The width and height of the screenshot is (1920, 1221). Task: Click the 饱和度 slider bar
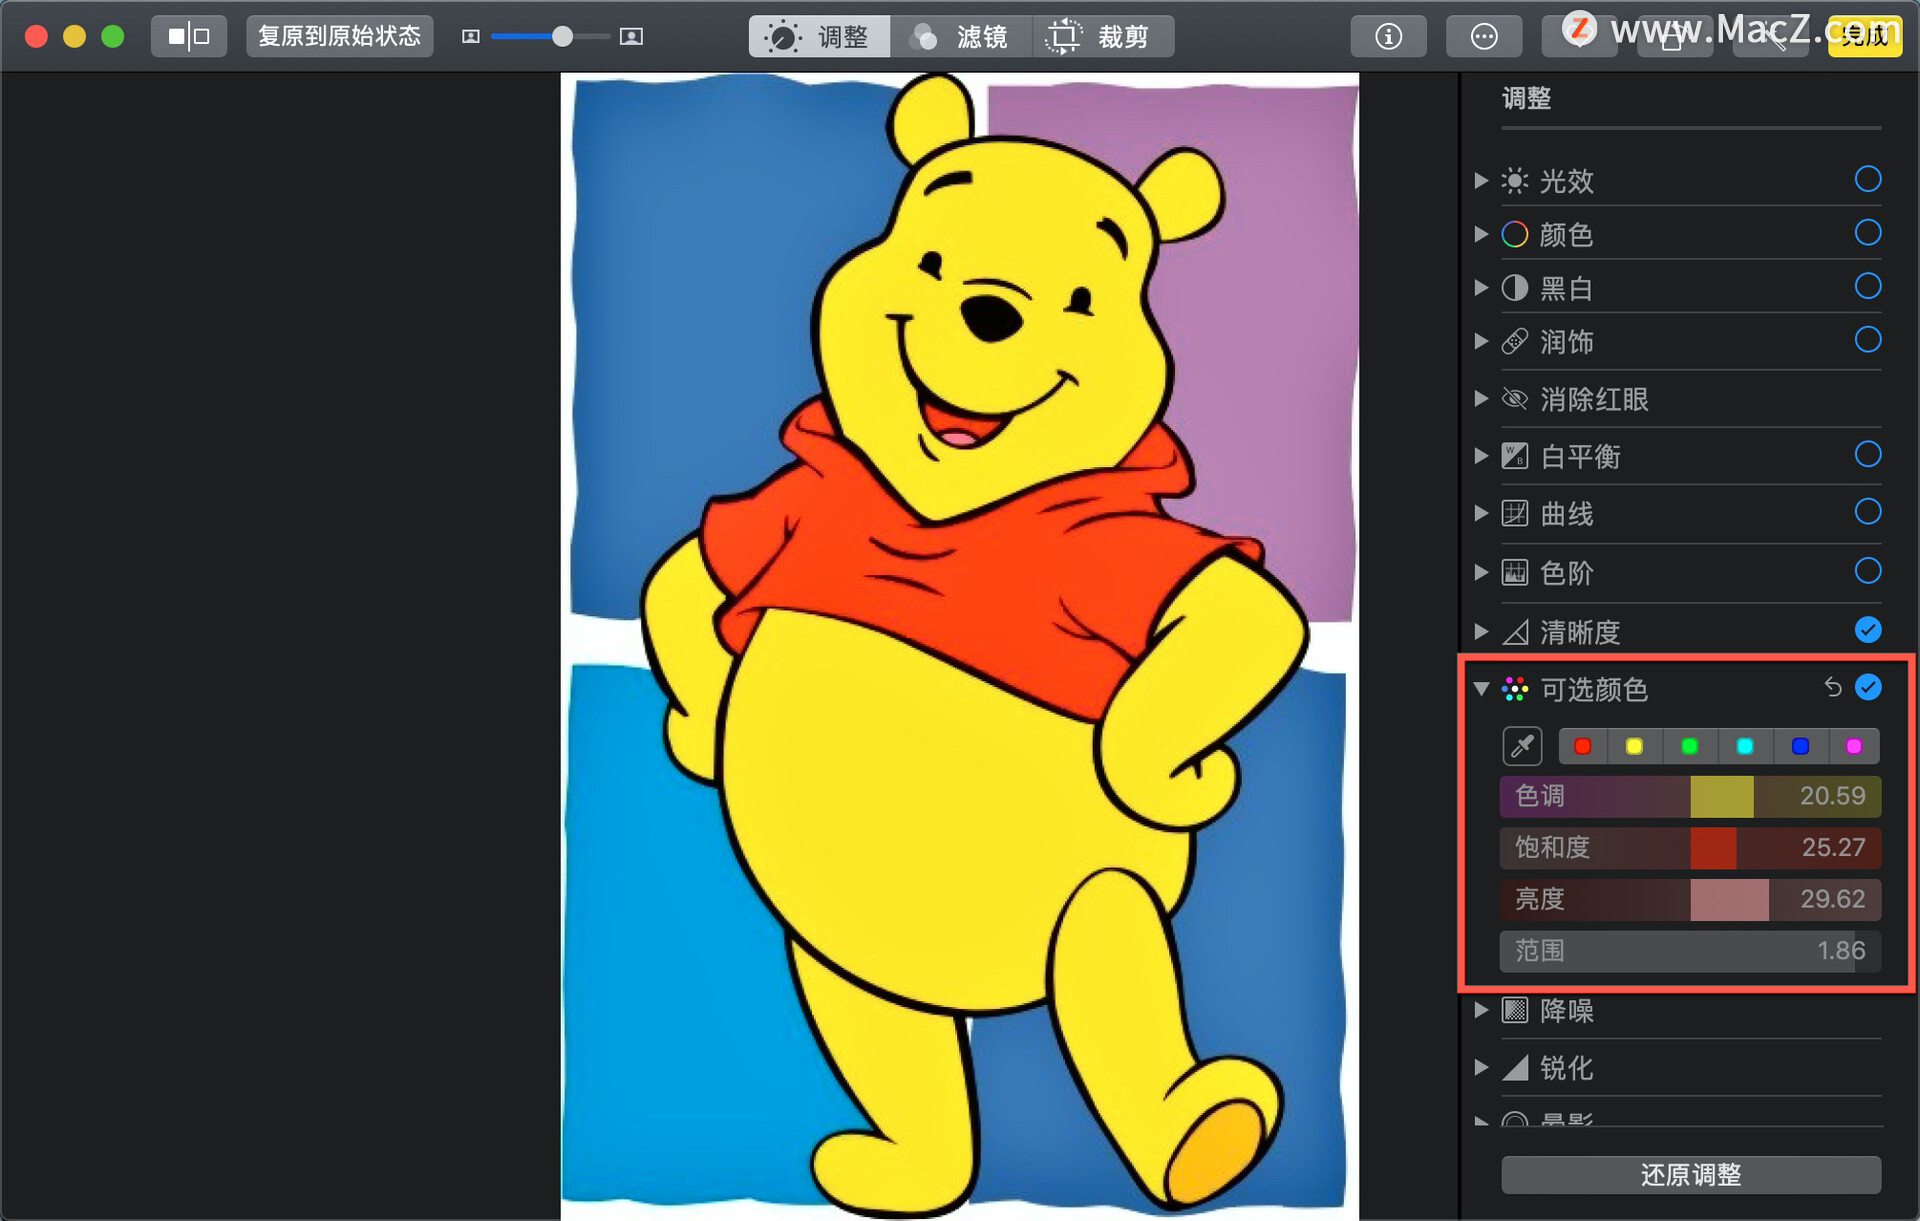point(1690,848)
